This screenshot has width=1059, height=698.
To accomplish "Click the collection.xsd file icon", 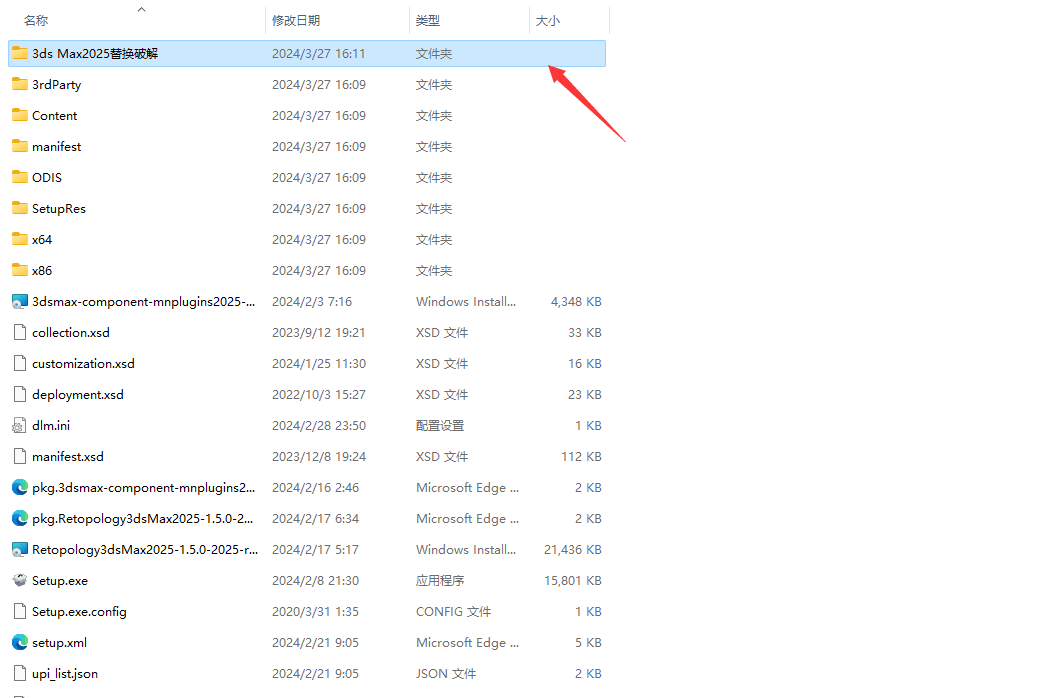I will 20,332.
